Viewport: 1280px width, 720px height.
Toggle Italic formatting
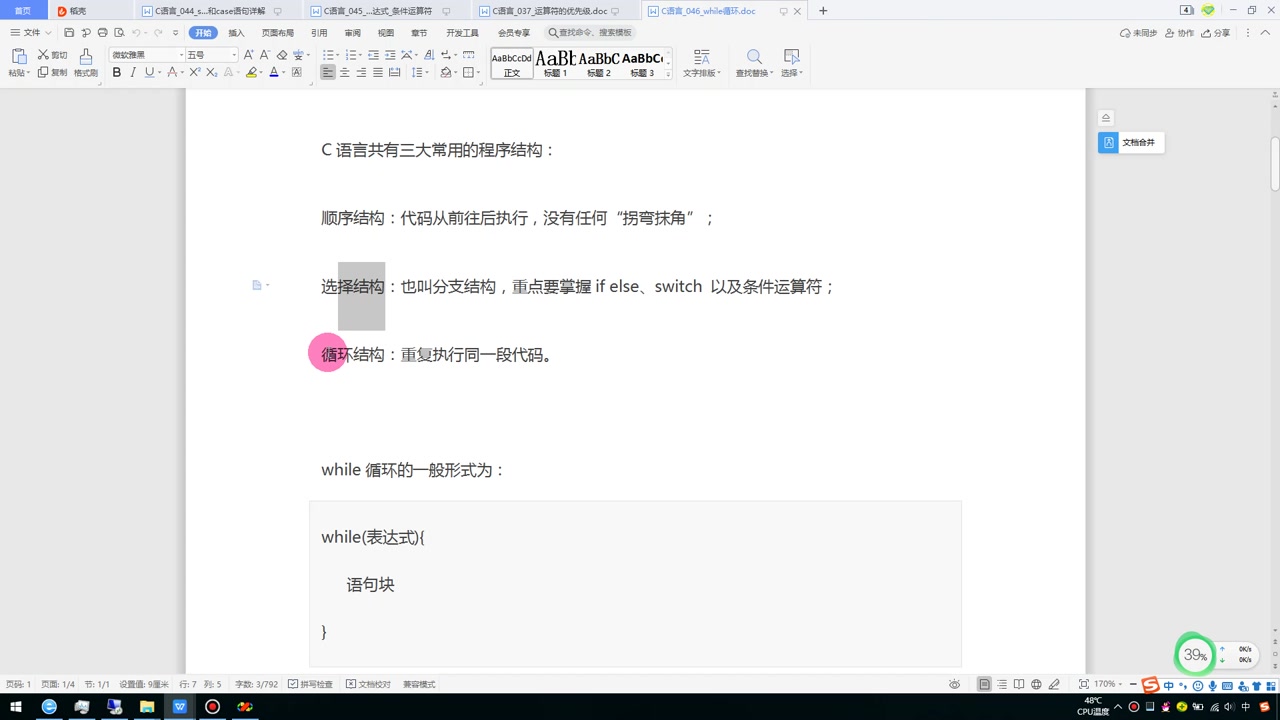133,72
